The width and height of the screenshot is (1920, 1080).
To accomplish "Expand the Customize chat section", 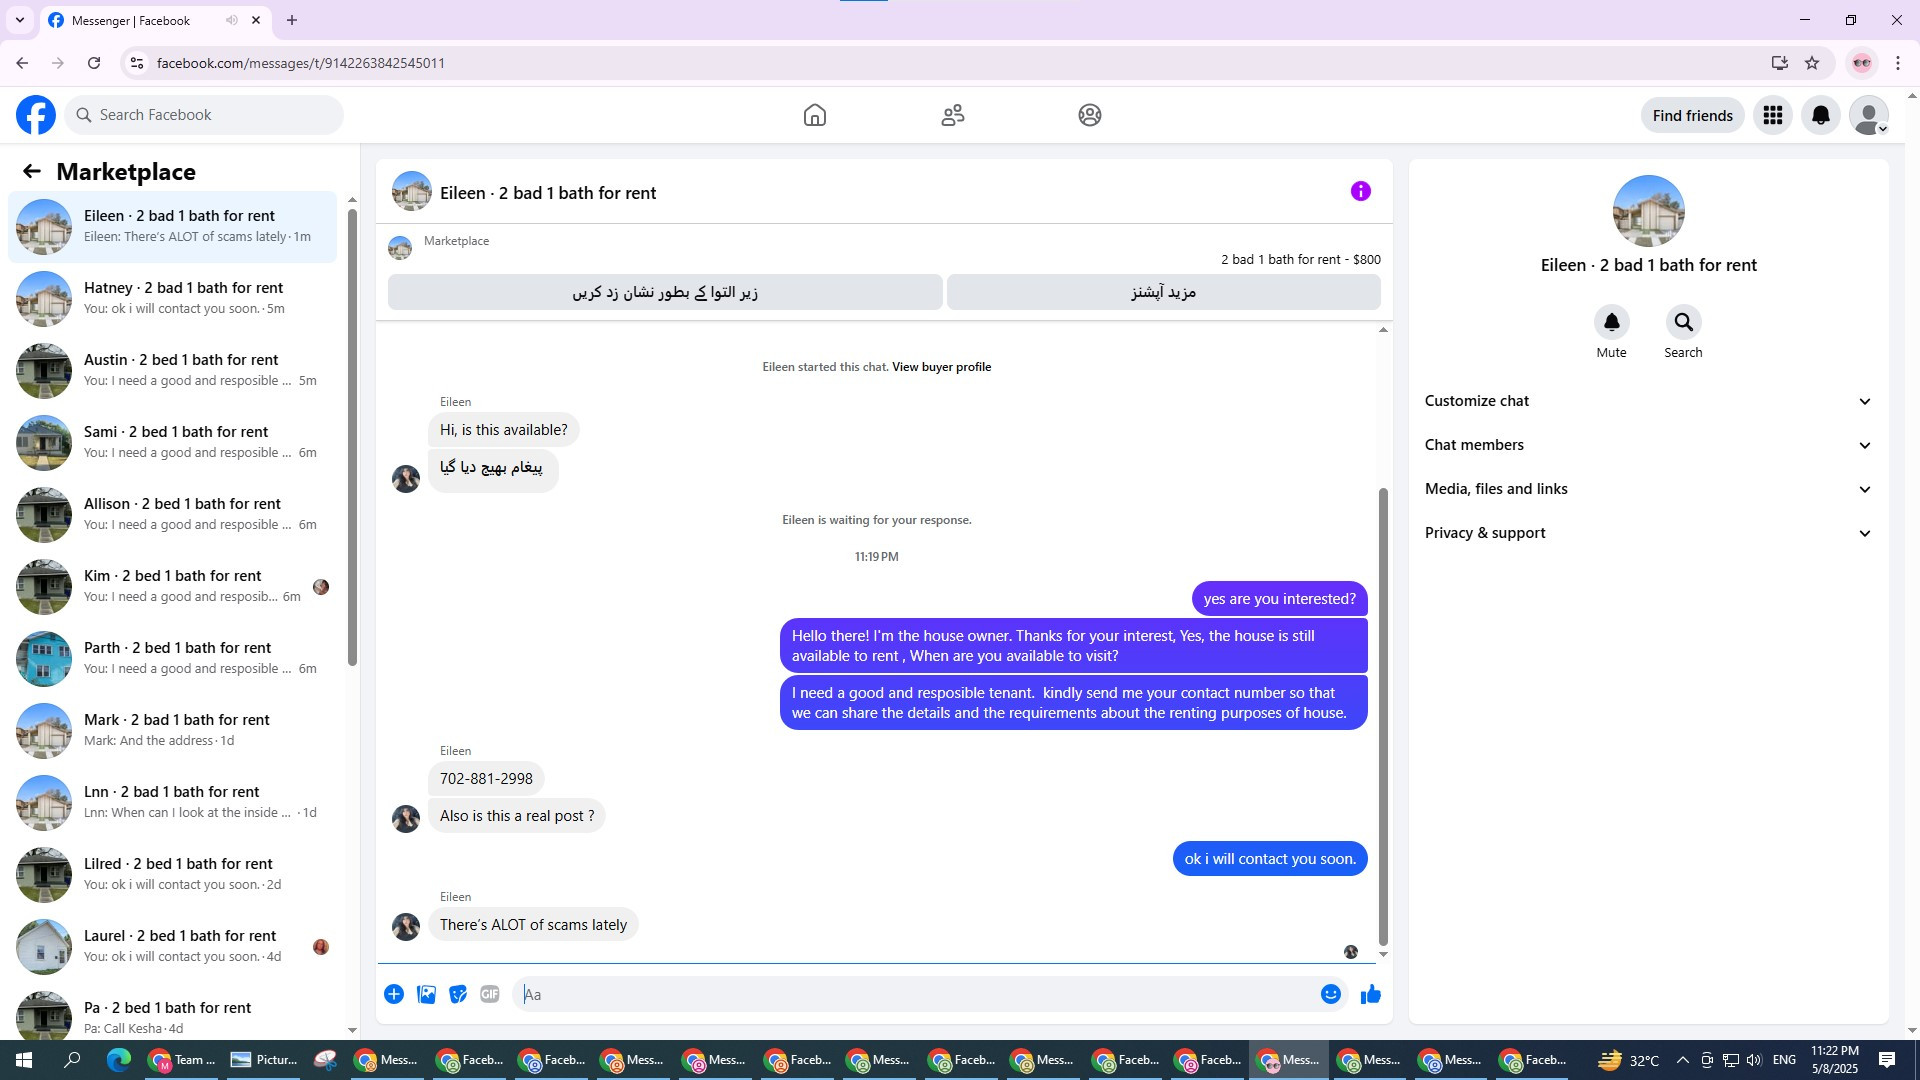I will click(1648, 401).
